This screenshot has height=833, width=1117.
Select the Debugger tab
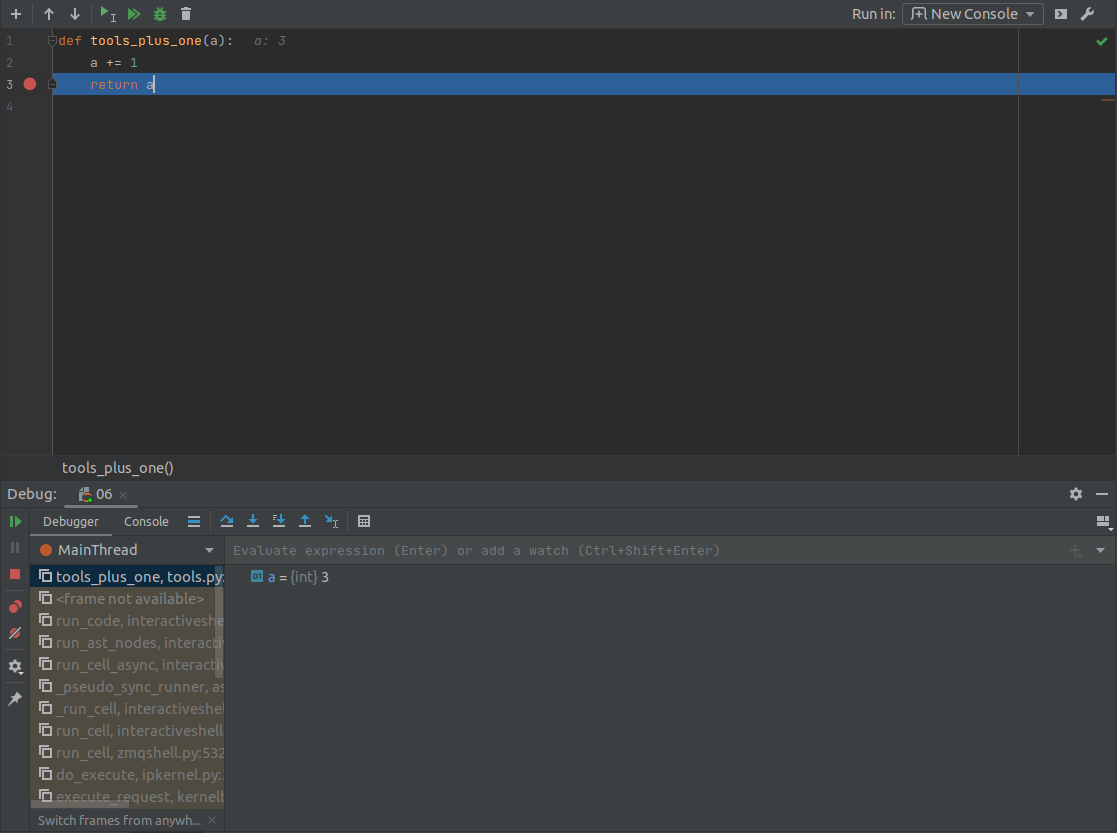click(71, 521)
